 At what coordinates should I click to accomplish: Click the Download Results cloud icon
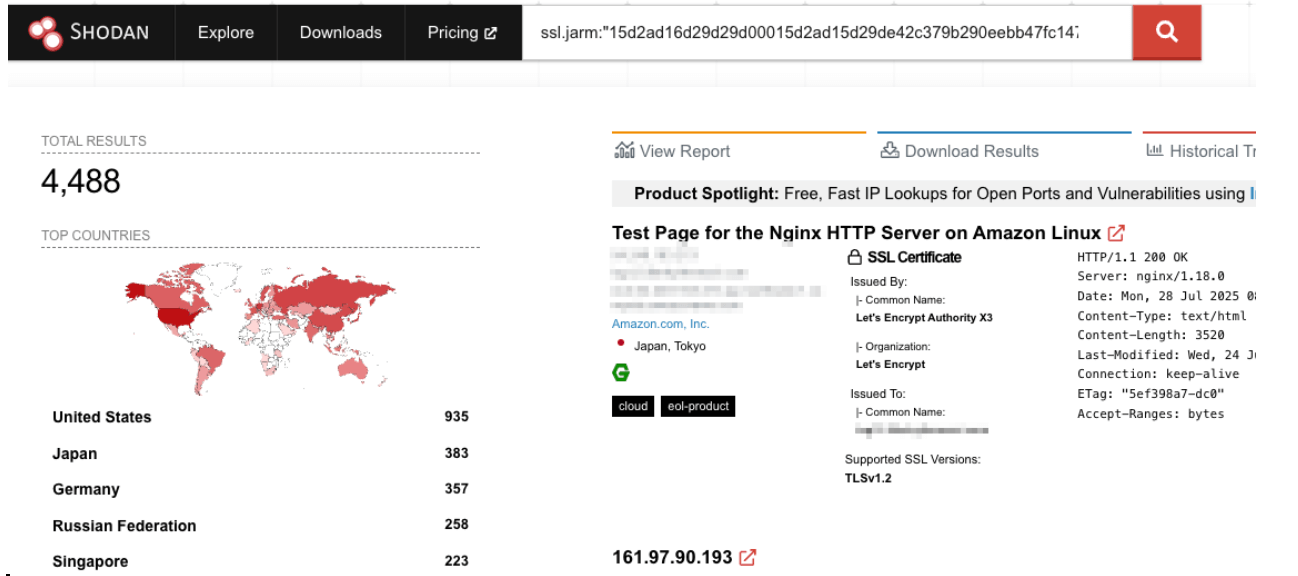(x=890, y=151)
